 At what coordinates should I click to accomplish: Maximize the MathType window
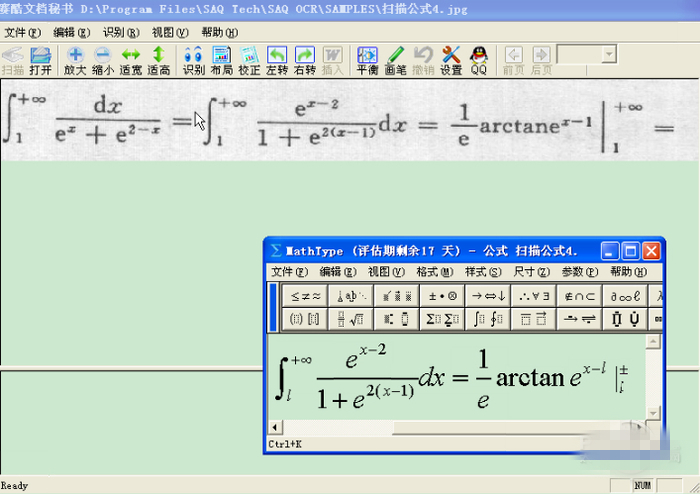[632, 251]
